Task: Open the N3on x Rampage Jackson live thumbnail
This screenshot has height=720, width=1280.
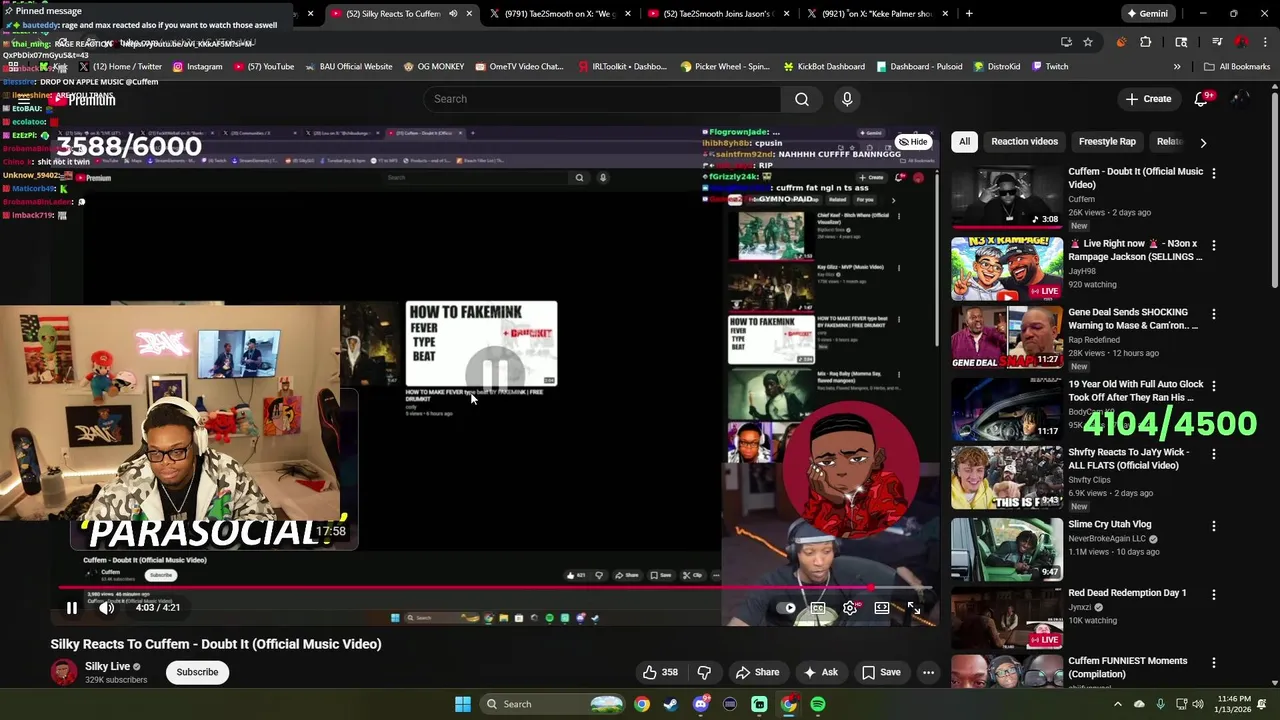Action: 1007,269
